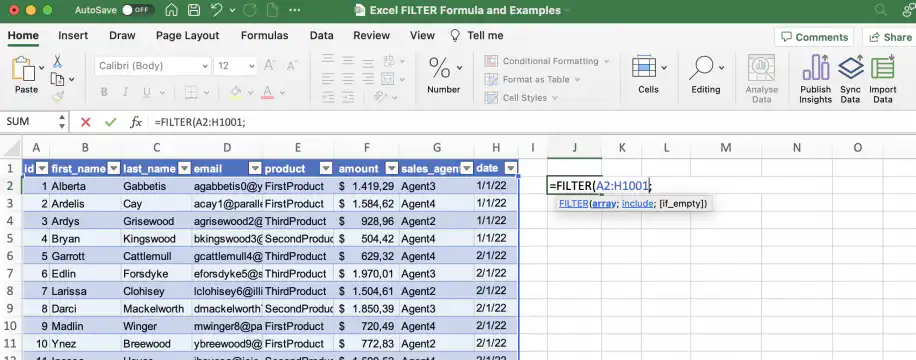Screen dimensions: 916x360
Task: Click the Merge cells icon
Action: tap(387, 79)
